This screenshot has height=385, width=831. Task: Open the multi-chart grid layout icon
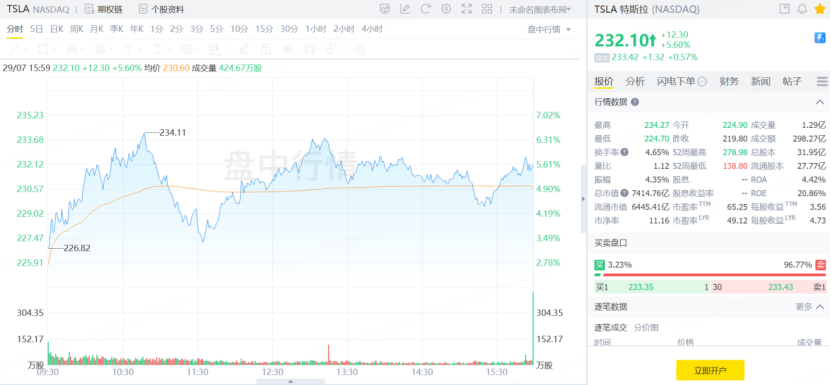pos(487,8)
